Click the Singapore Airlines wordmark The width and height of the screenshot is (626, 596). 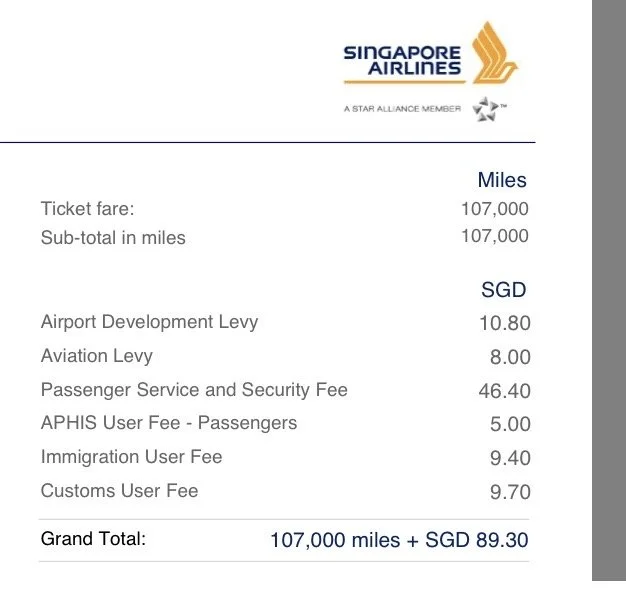(x=402, y=61)
